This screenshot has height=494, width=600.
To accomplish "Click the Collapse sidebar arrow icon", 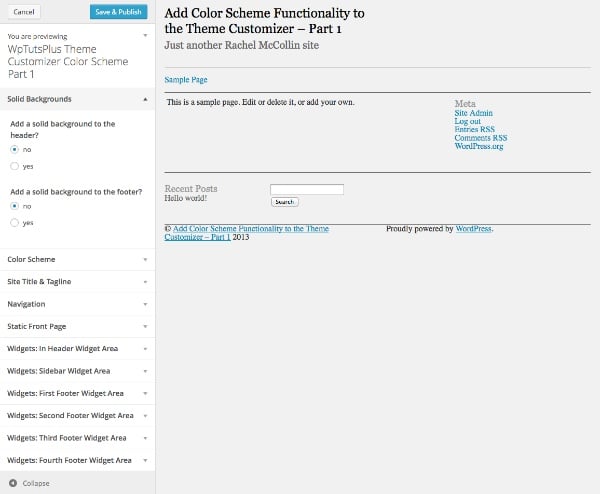I will (x=13, y=483).
